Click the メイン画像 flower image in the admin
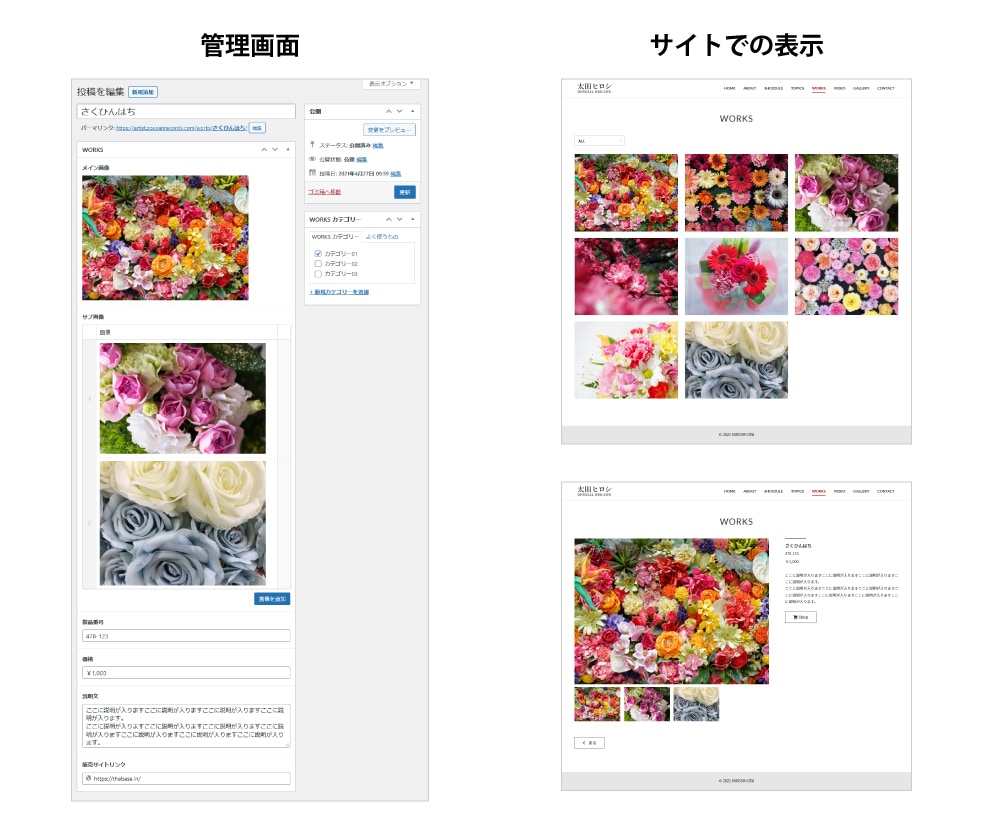 pyautogui.click(x=165, y=237)
